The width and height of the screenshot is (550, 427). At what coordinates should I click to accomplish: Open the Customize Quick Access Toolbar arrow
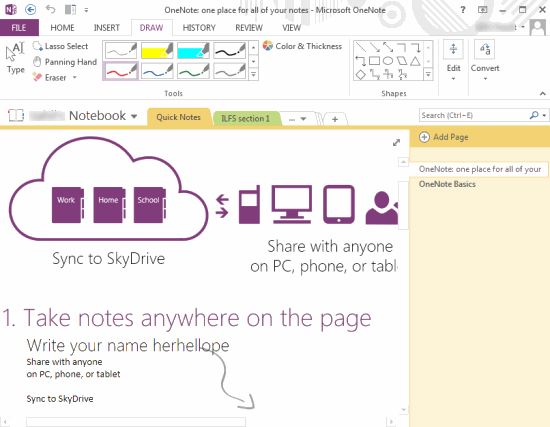pos(86,10)
